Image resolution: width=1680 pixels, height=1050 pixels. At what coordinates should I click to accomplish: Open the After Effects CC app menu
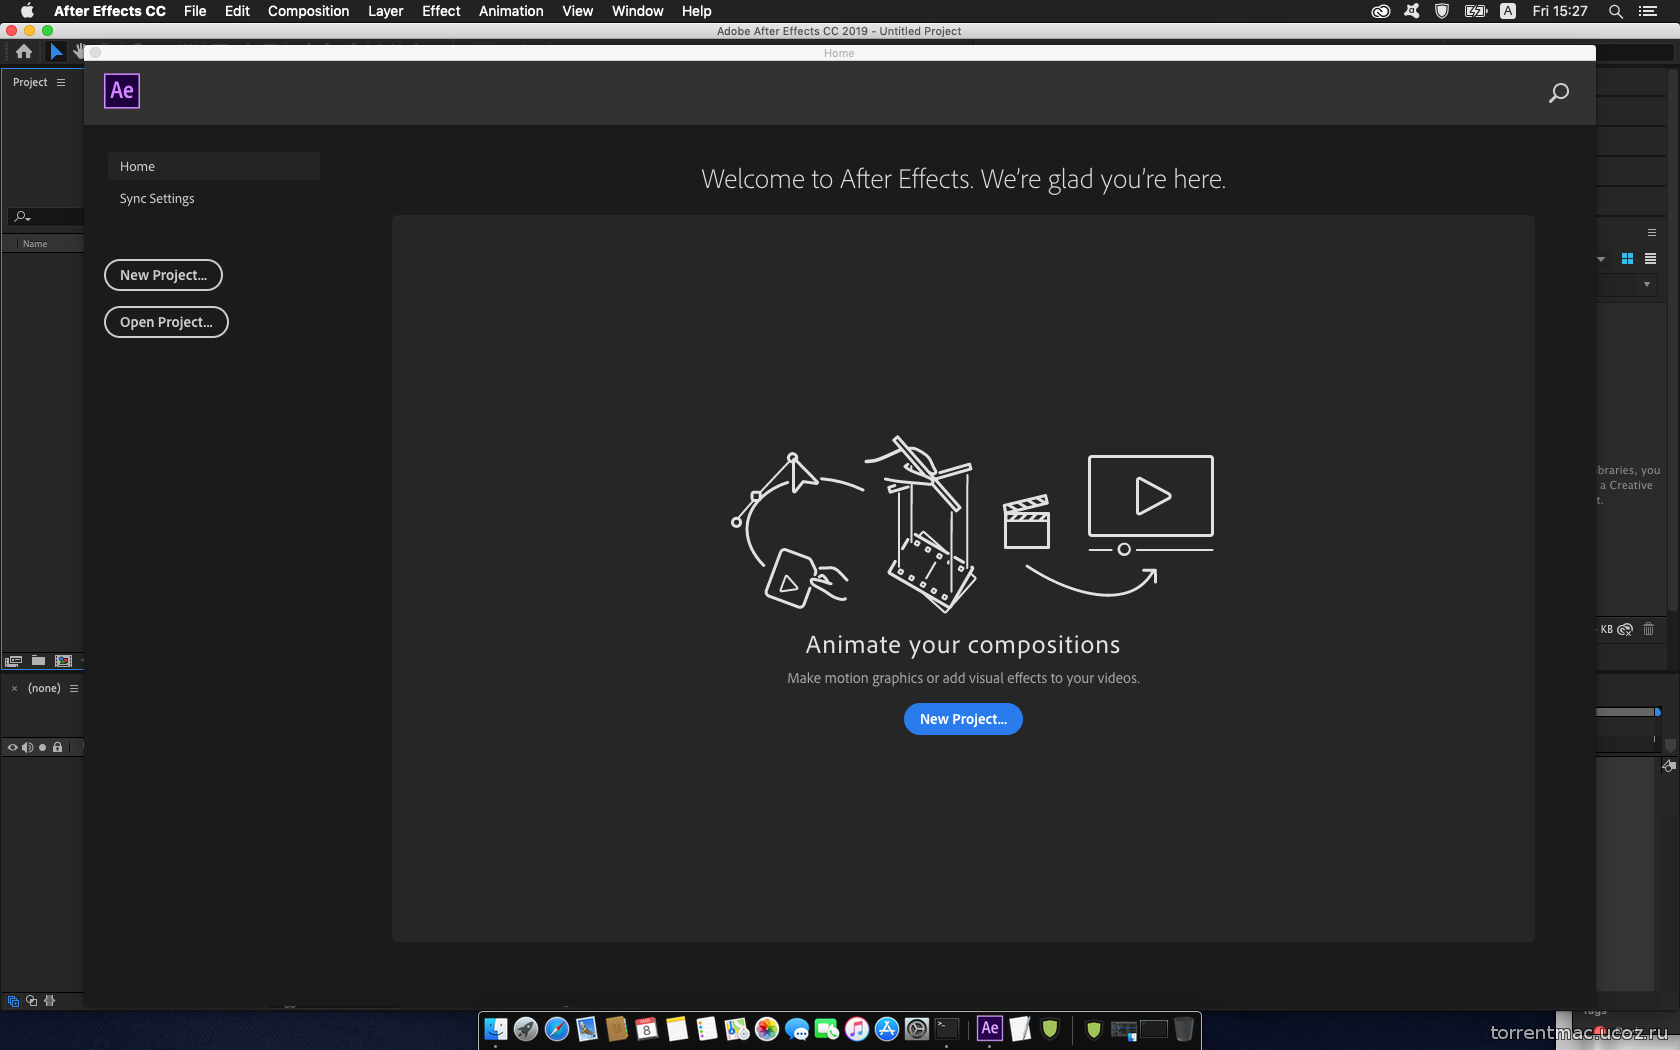point(110,11)
